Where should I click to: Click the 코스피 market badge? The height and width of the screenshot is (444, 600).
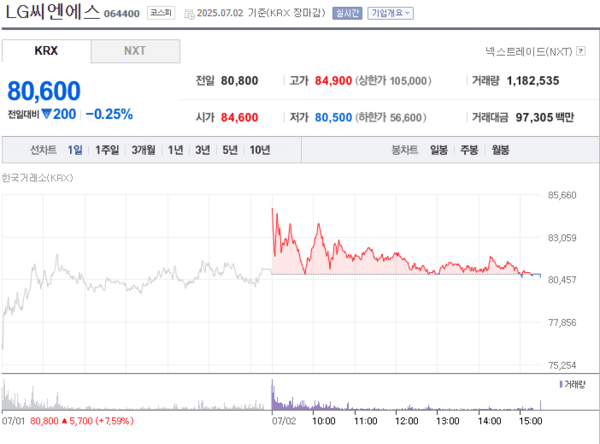[x=159, y=14]
